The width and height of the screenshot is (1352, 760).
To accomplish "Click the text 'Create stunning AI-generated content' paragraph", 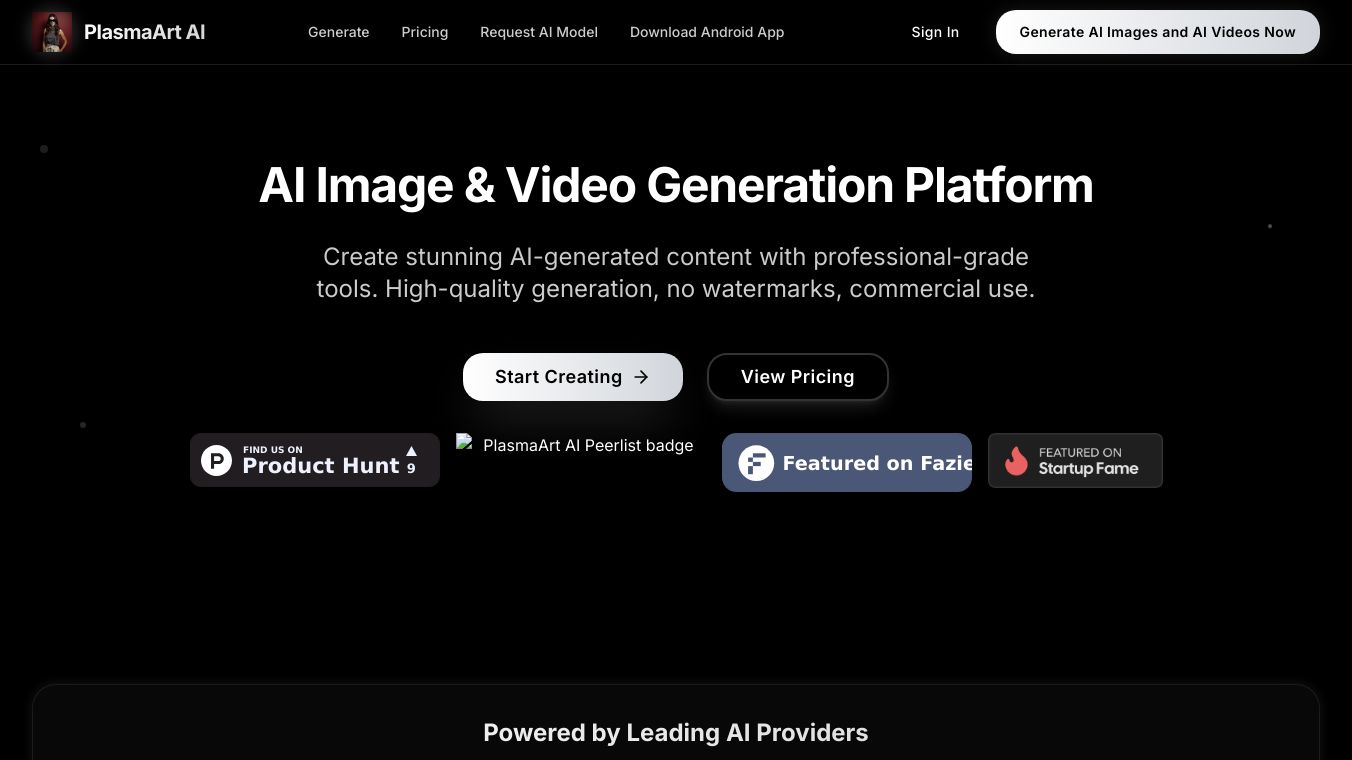I will [676, 273].
